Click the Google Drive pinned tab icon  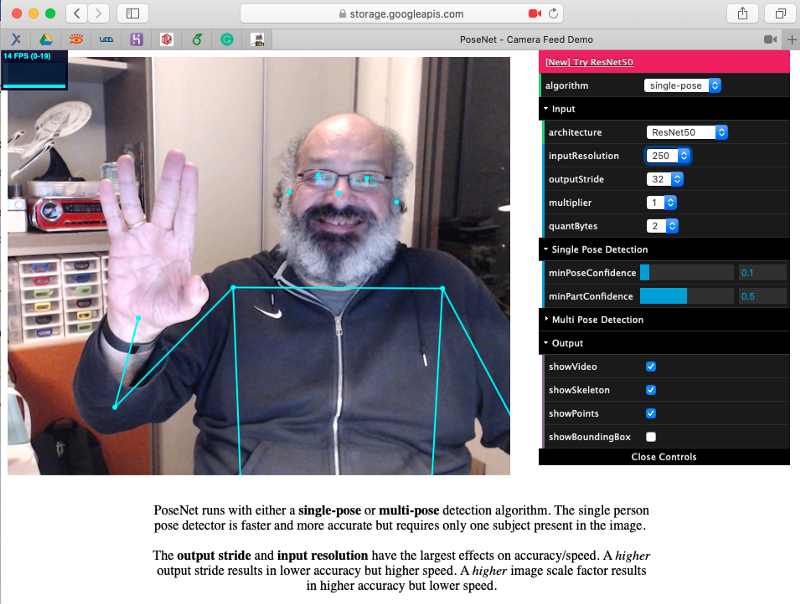coord(46,39)
